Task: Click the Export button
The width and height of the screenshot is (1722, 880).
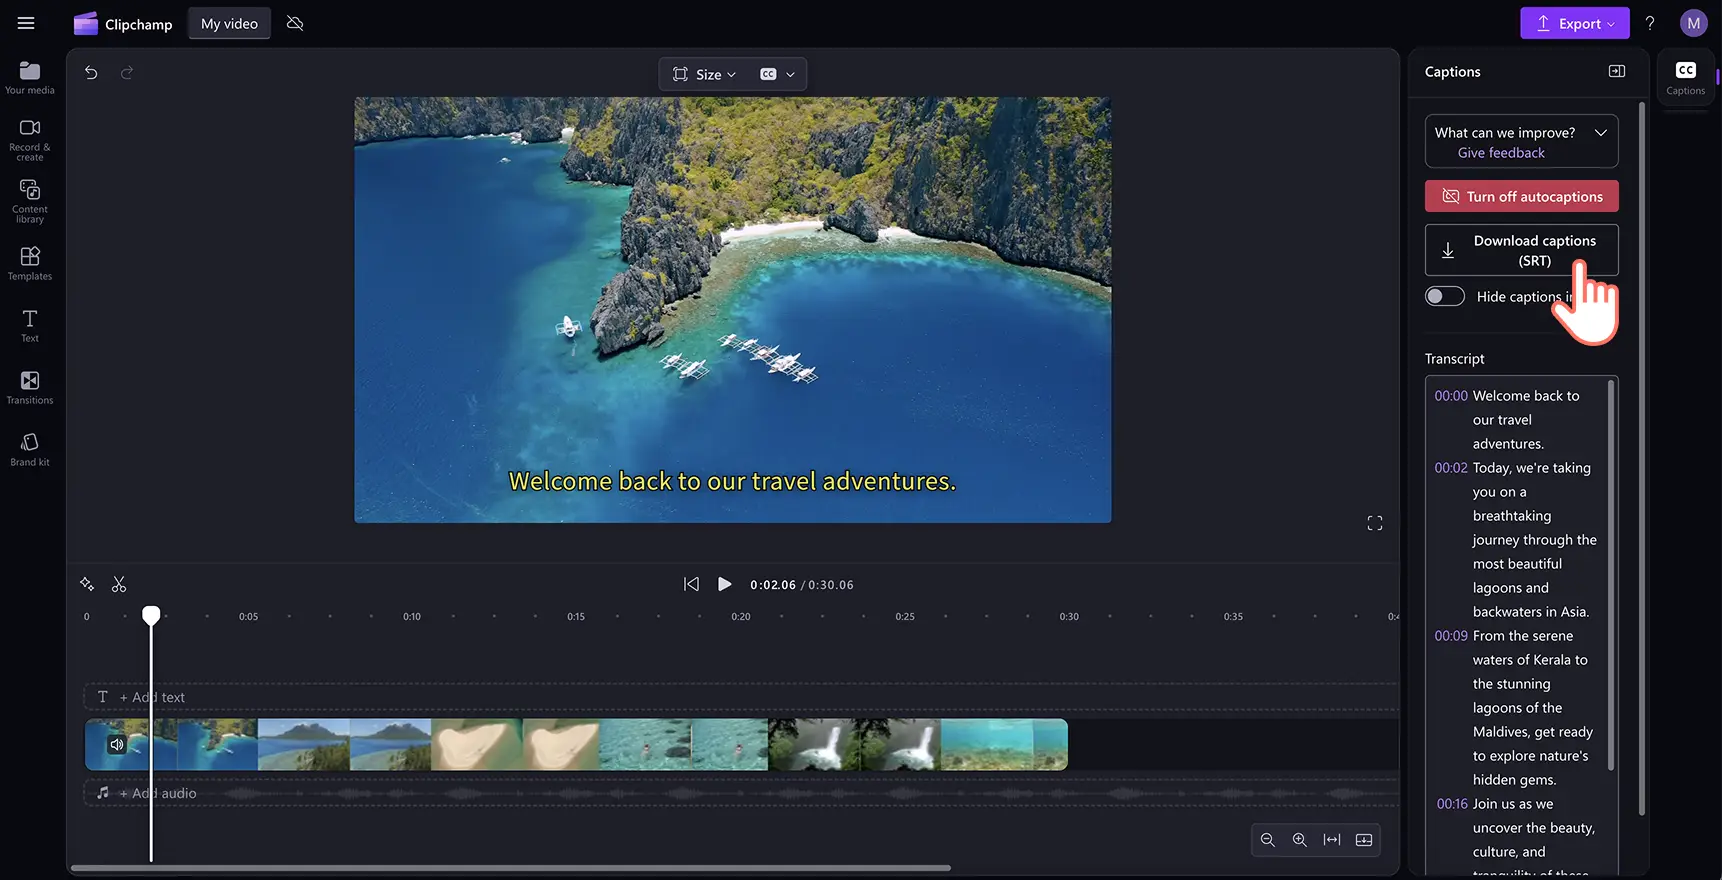Action: [x=1574, y=23]
